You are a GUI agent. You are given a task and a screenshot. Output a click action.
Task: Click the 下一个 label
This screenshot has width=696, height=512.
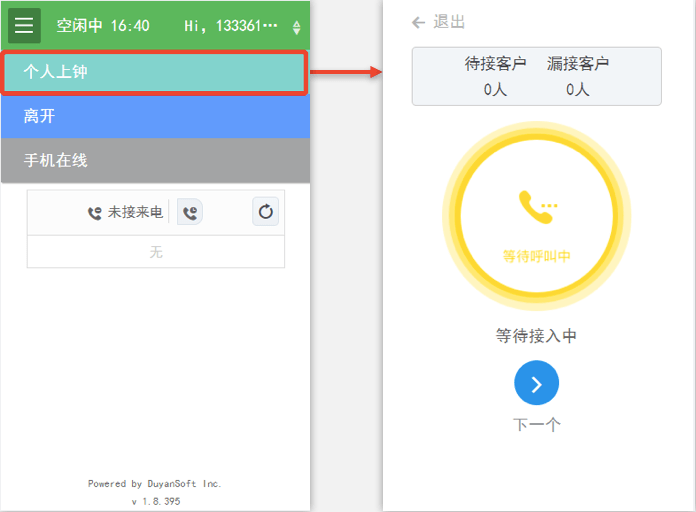coord(536,425)
